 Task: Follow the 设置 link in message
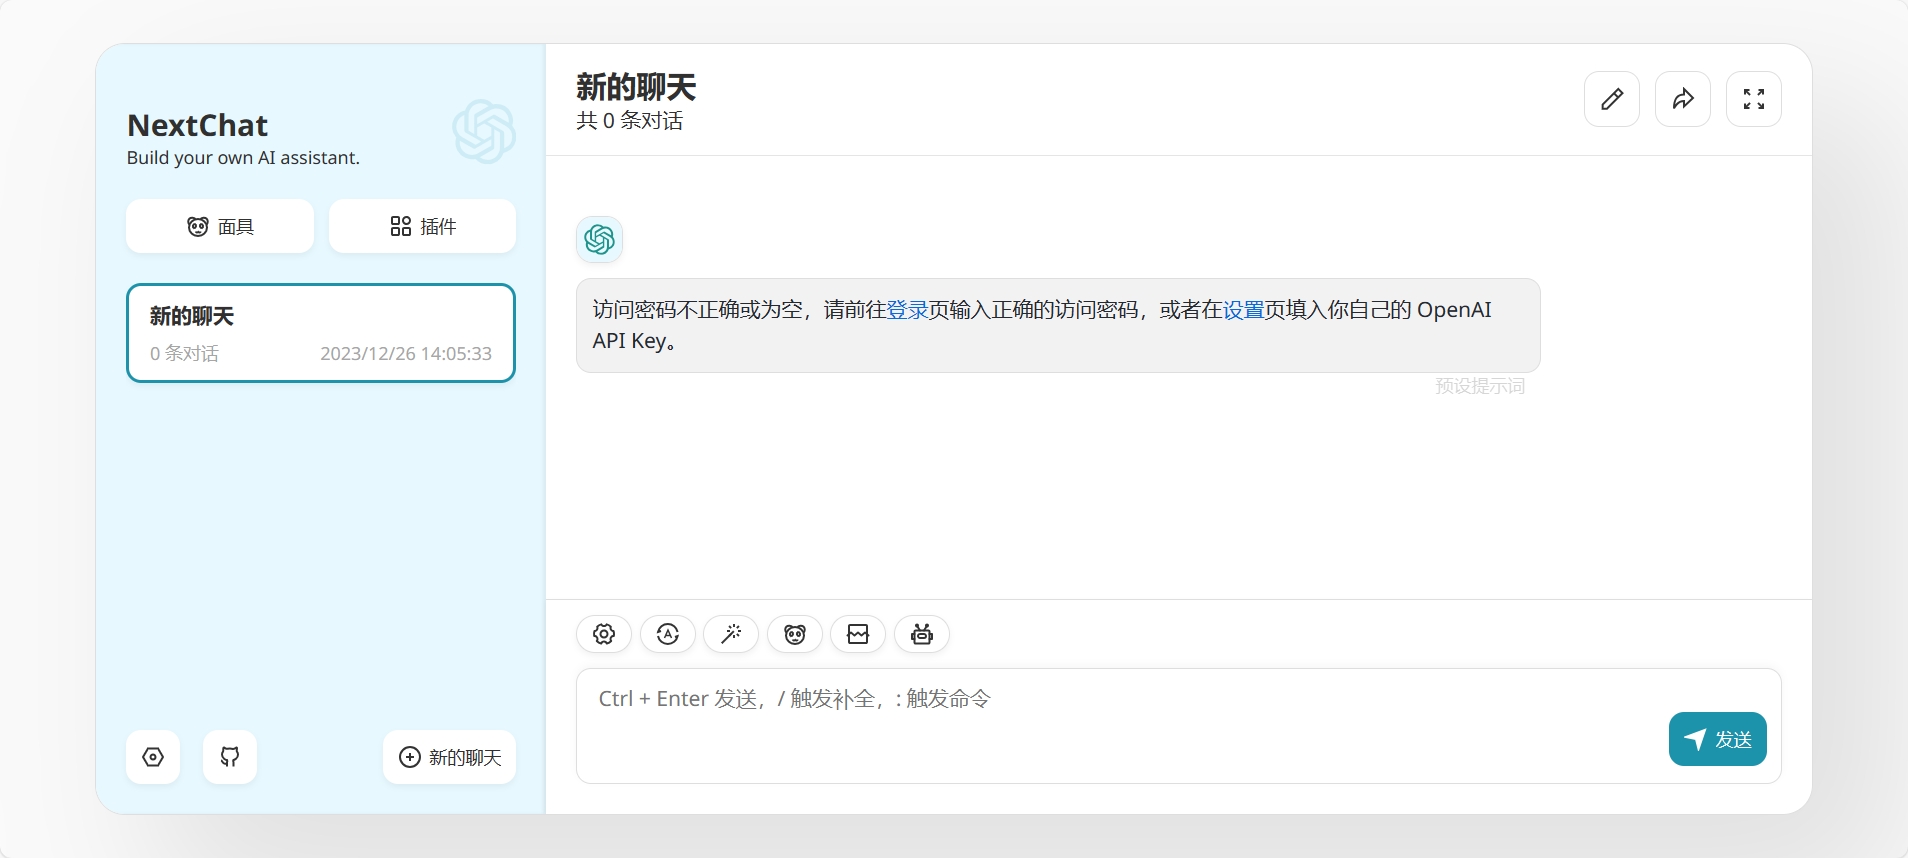coord(1244,310)
